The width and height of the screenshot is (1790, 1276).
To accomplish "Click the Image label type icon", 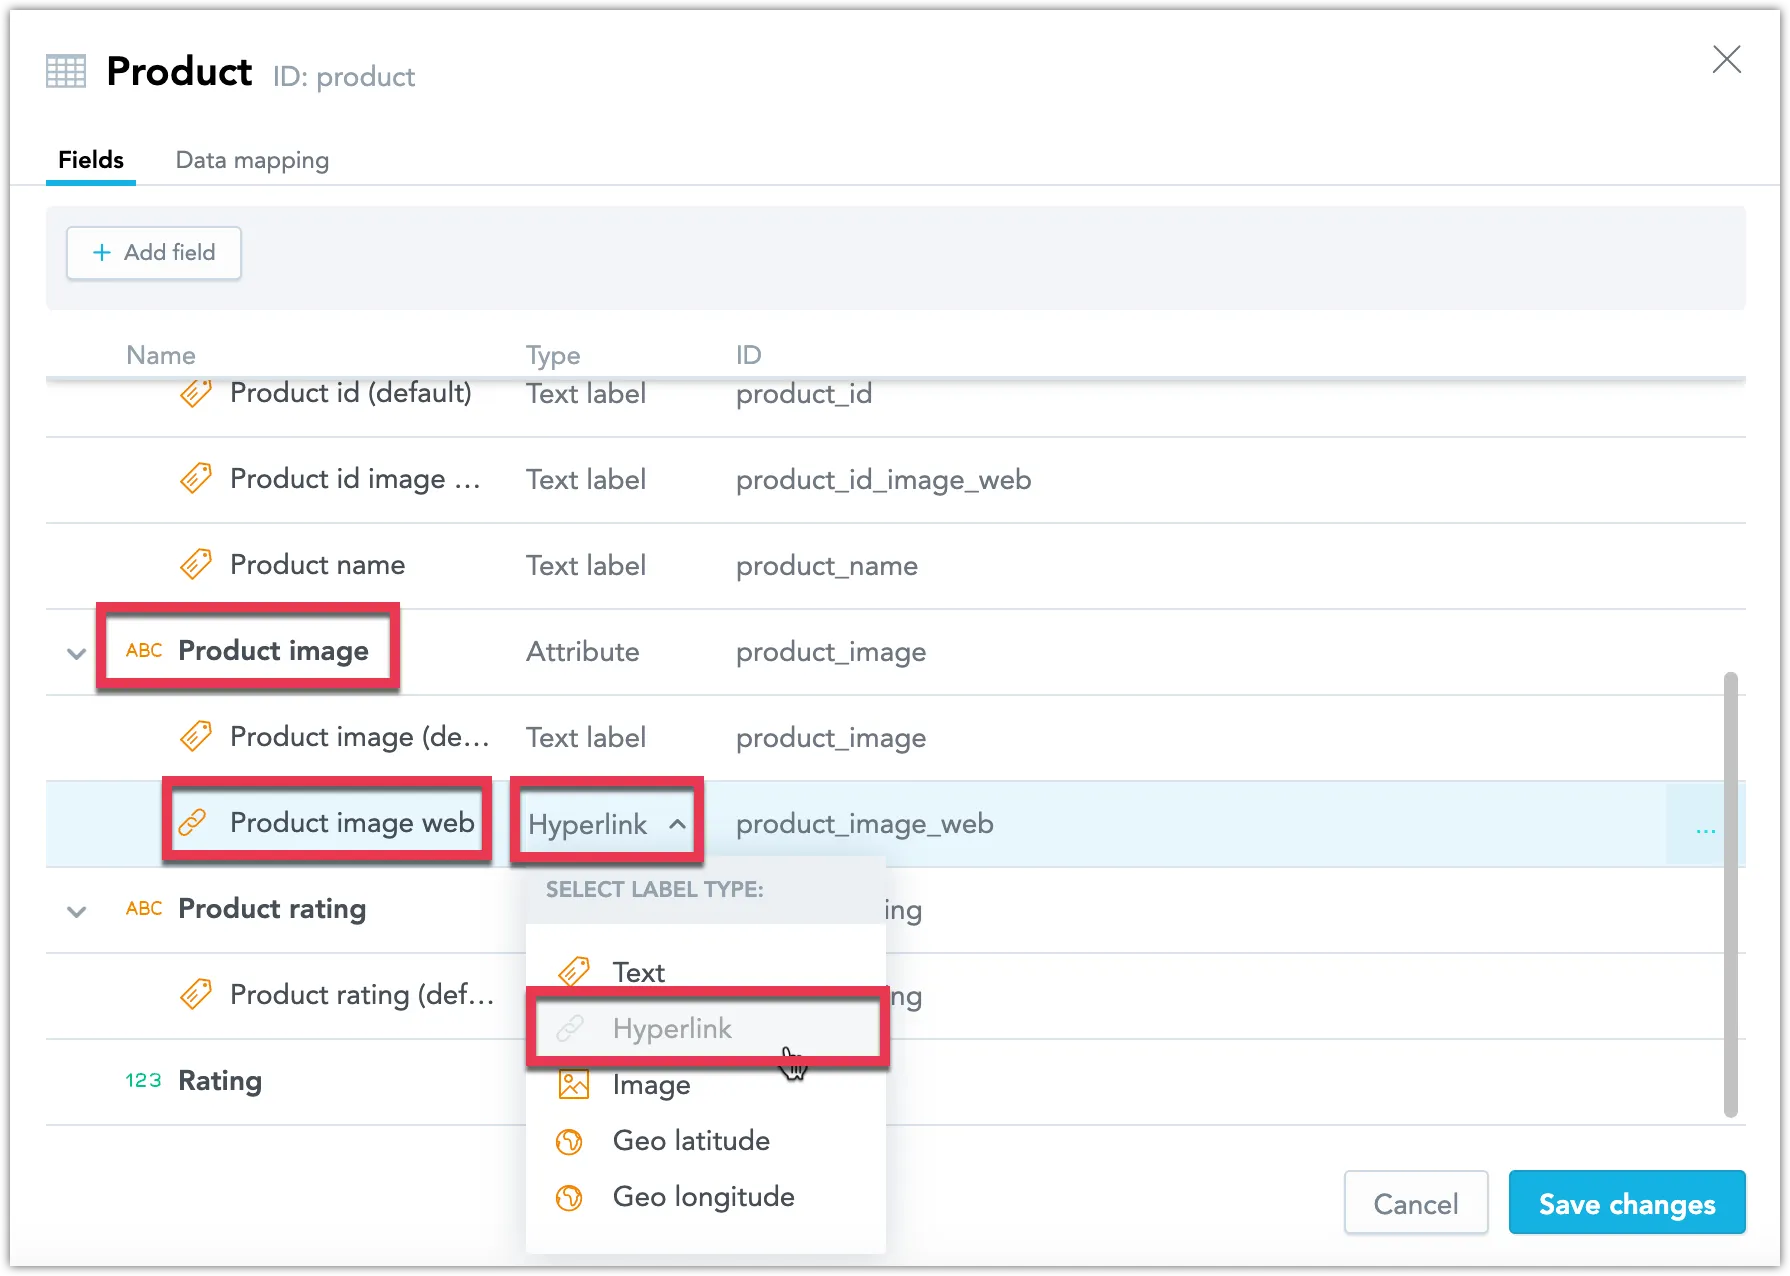I will click(573, 1085).
